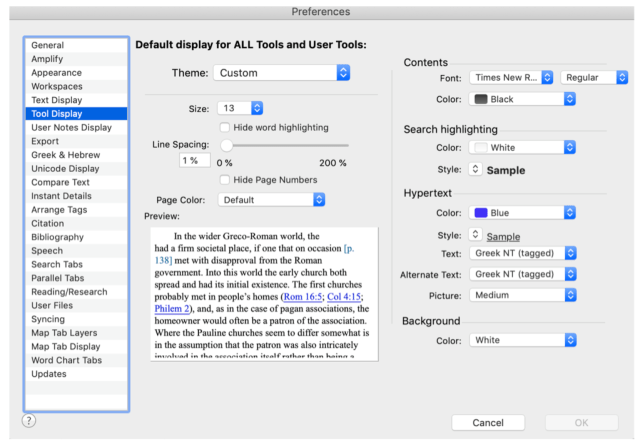The image size is (640, 446).
Task: Click the Search highlighting Style stepper
Action: pos(475,170)
